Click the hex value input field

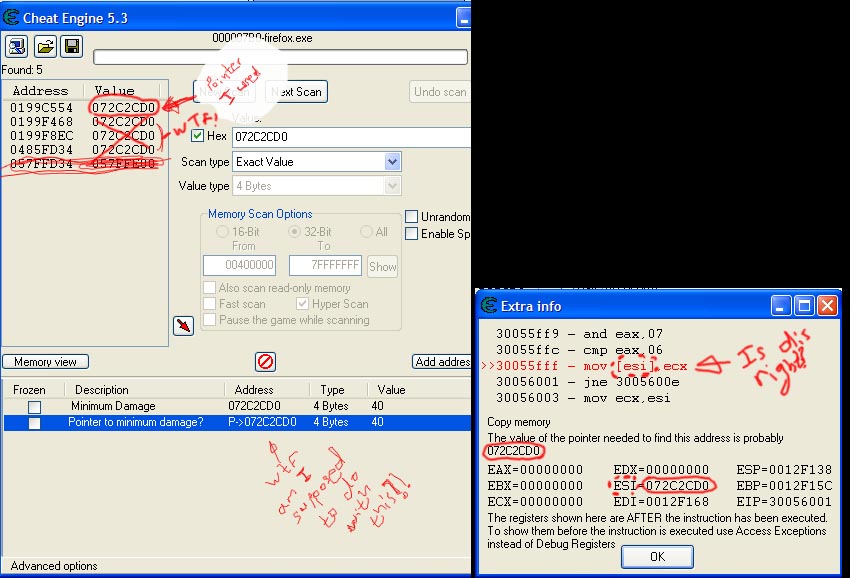coord(350,137)
